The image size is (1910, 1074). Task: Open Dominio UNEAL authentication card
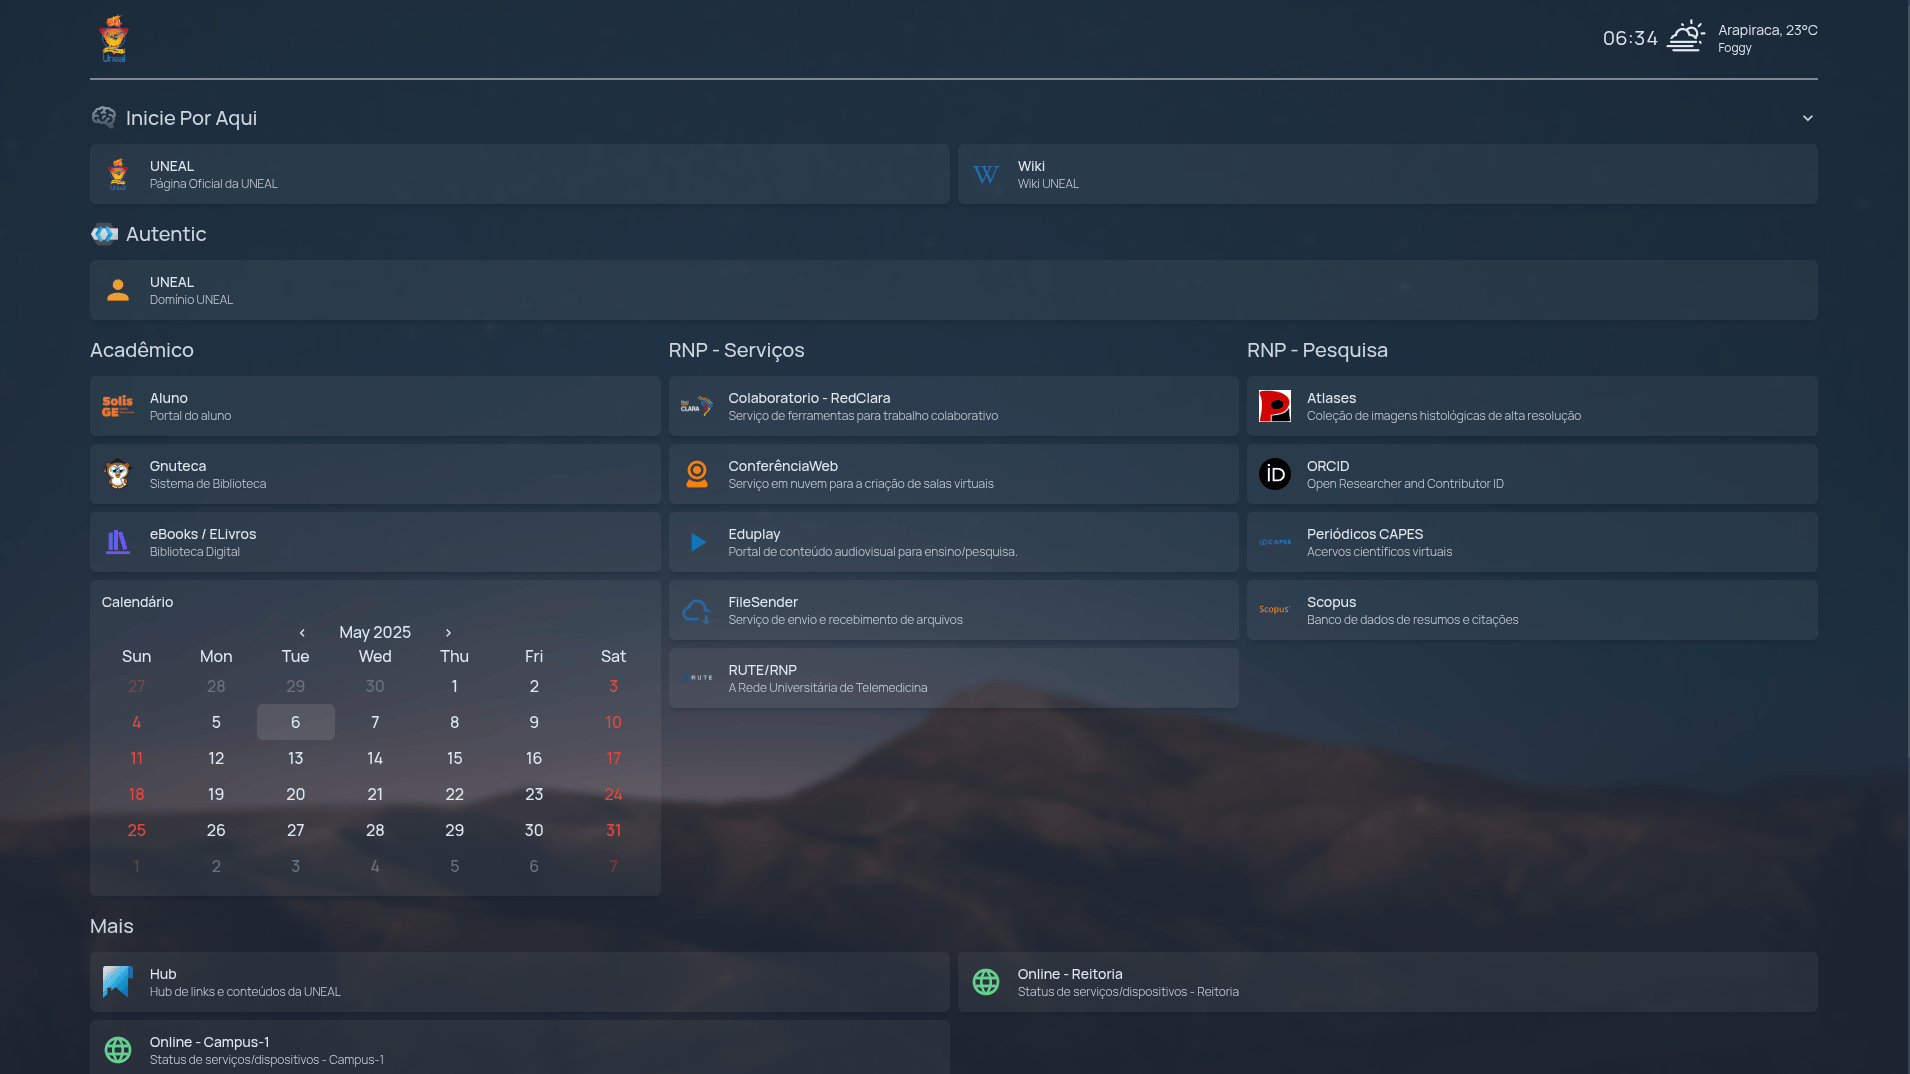tap(954, 290)
